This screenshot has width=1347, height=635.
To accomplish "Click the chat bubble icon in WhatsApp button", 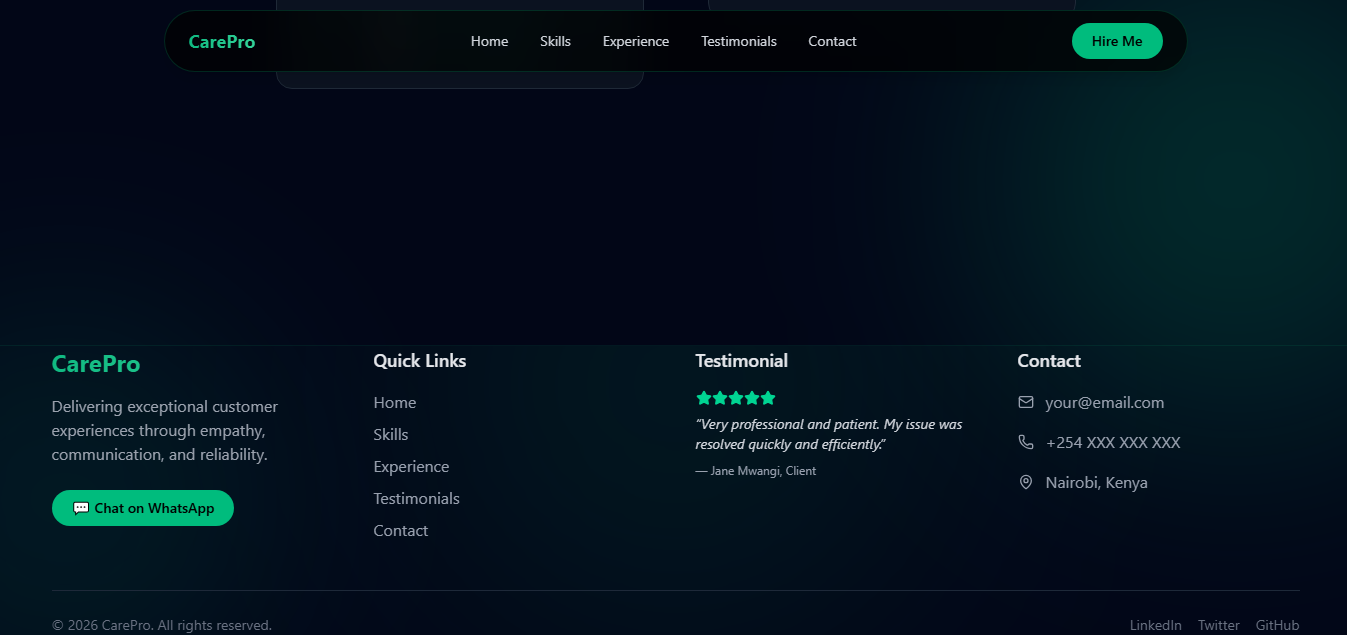I will pyautogui.click(x=81, y=508).
